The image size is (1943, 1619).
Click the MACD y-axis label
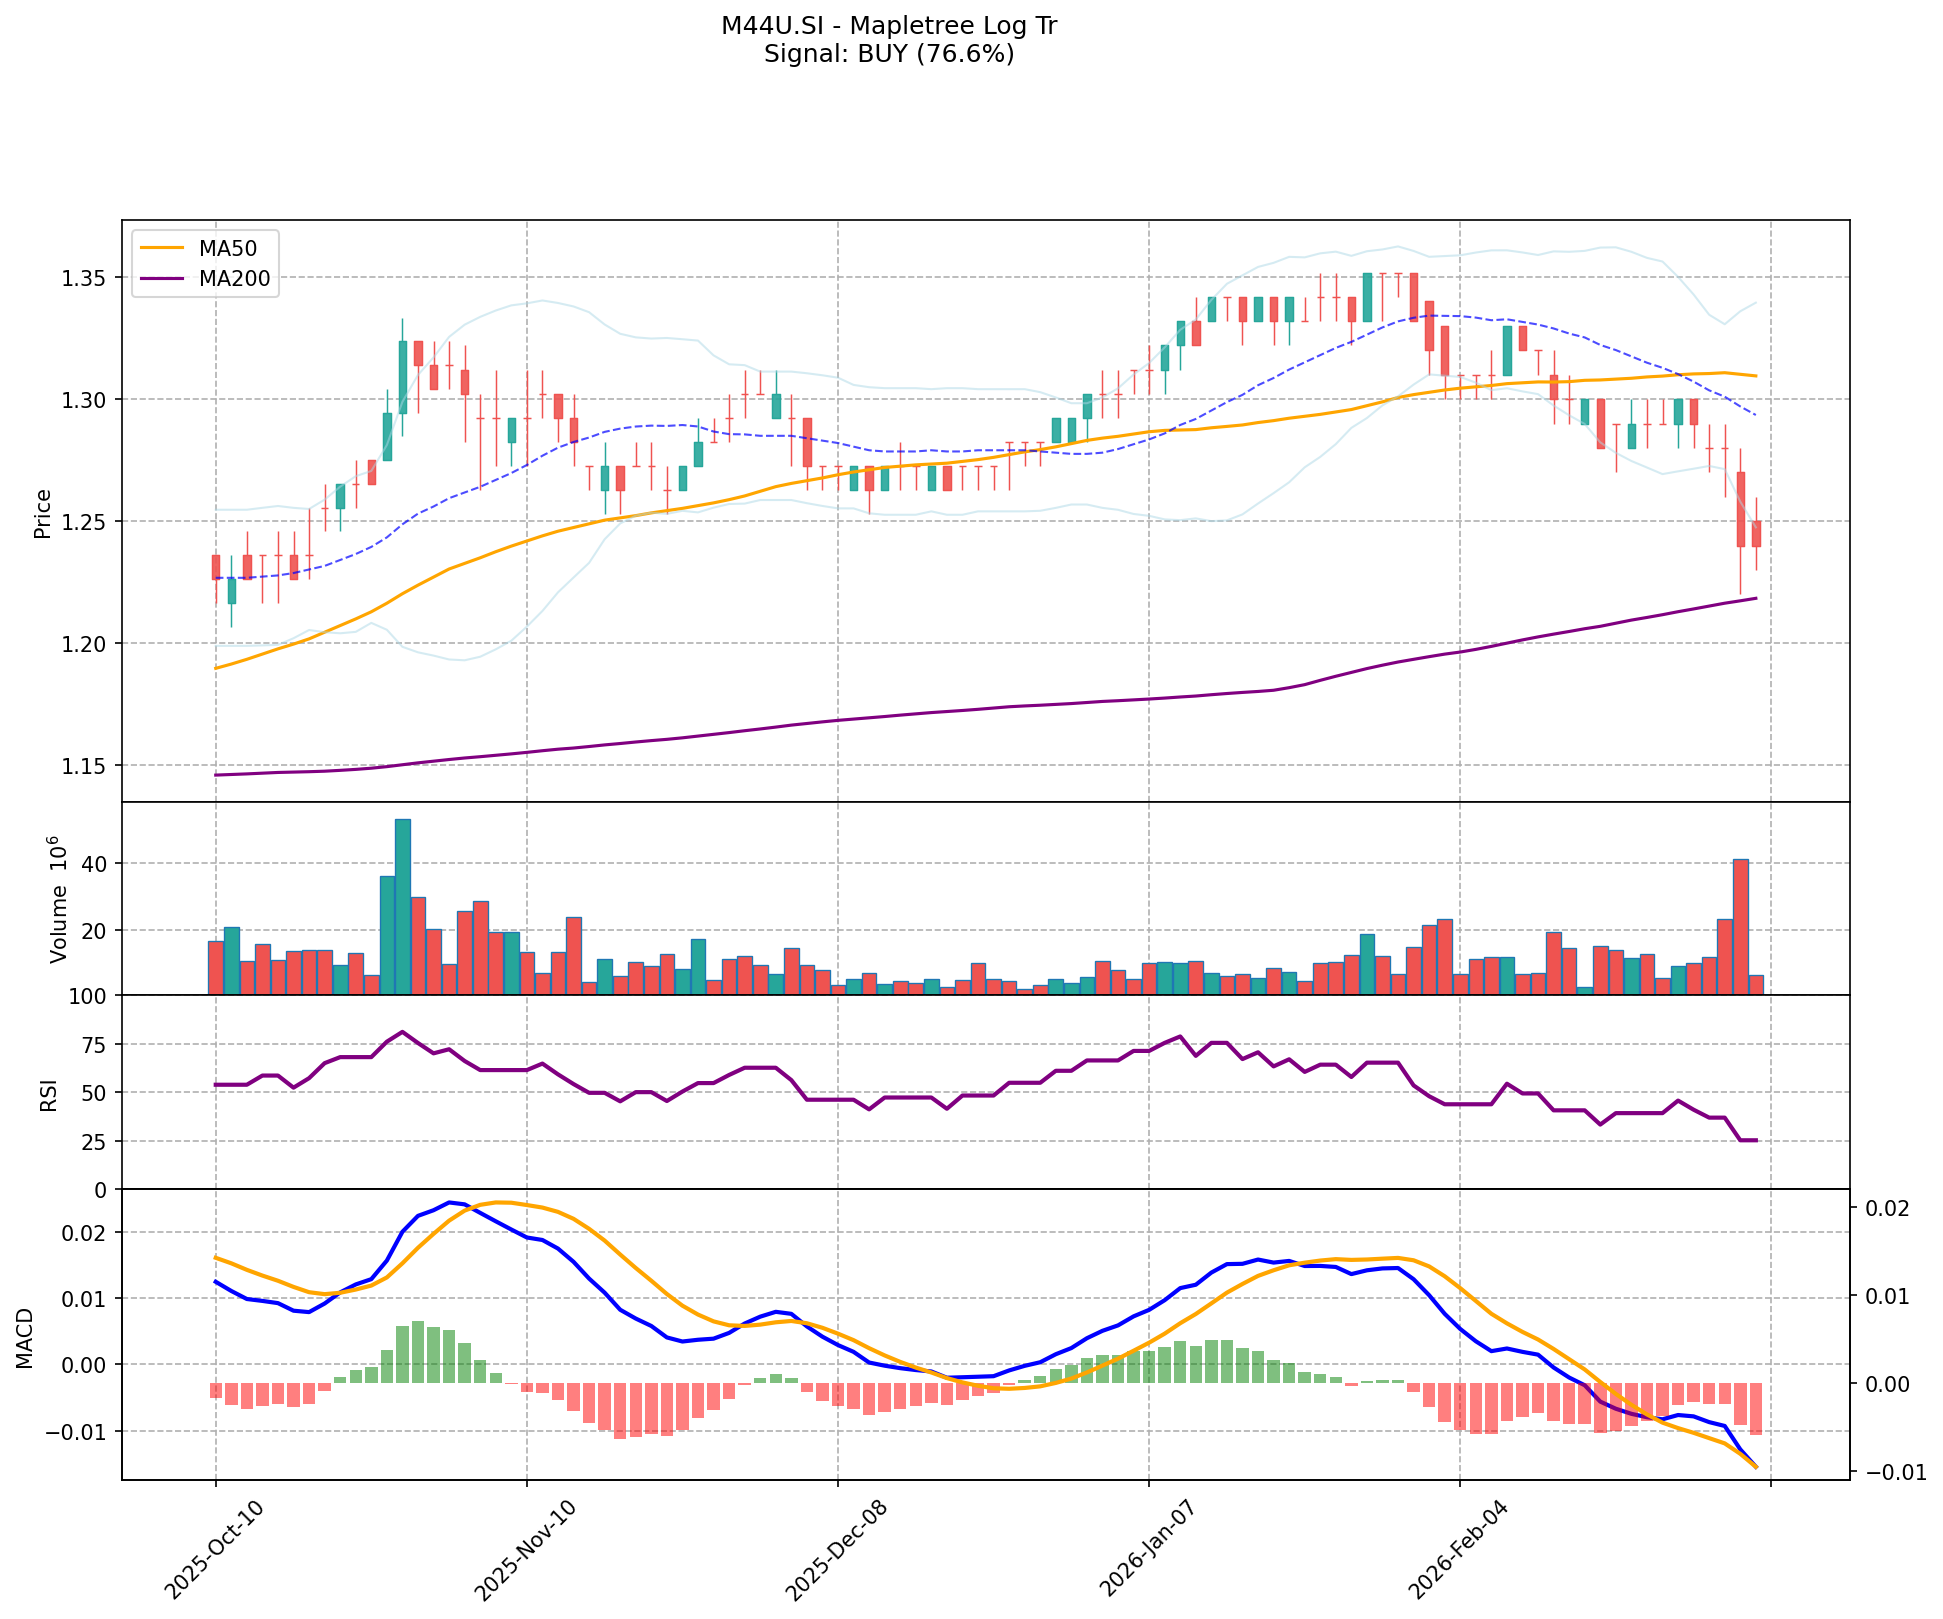coord(24,1338)
